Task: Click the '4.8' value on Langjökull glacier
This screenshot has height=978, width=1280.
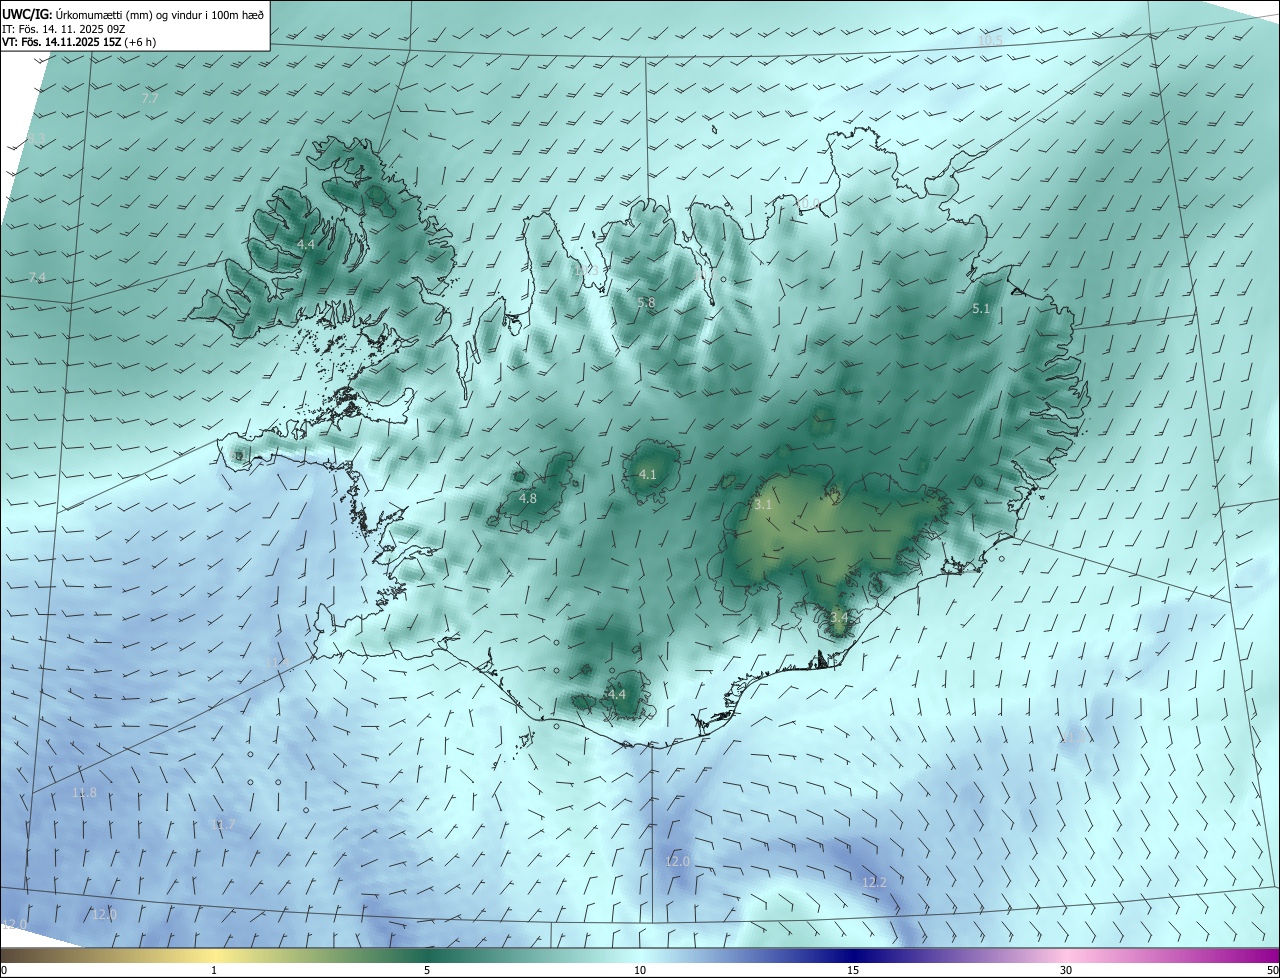Action: pyautogui.click(x=528, y=498)
